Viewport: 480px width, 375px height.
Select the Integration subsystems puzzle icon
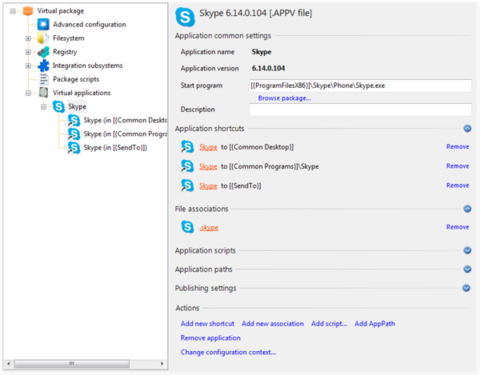point(43,65)
